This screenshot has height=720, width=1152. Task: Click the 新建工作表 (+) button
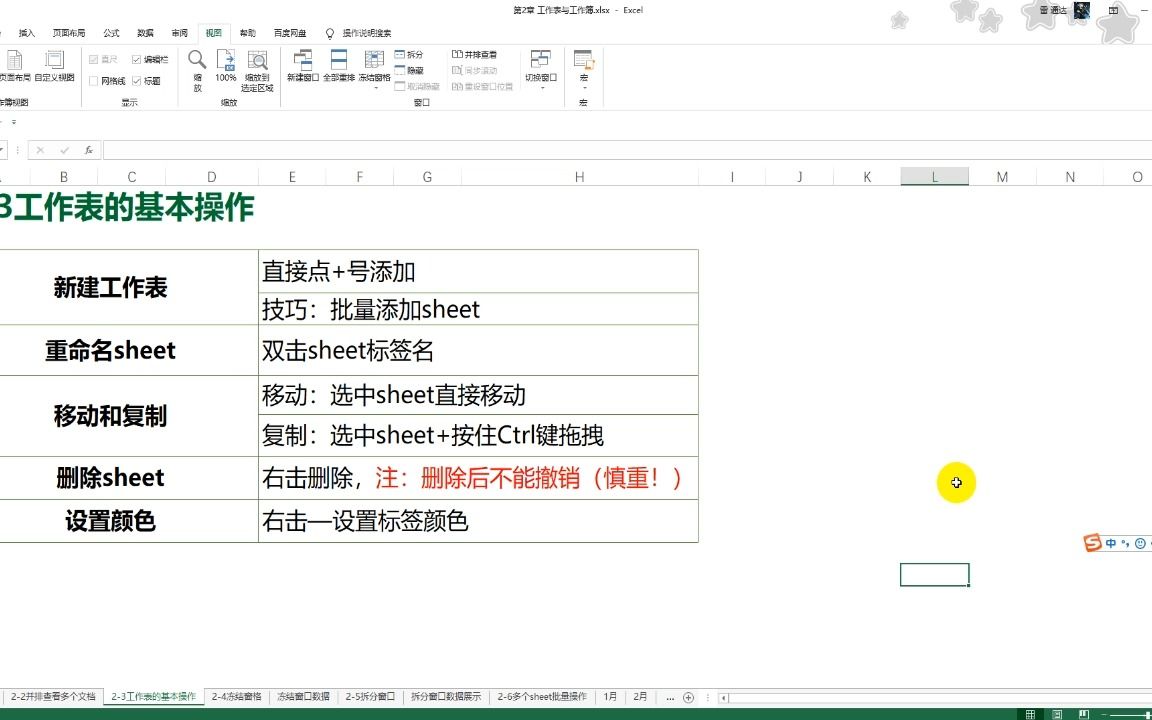coord(689,697)
